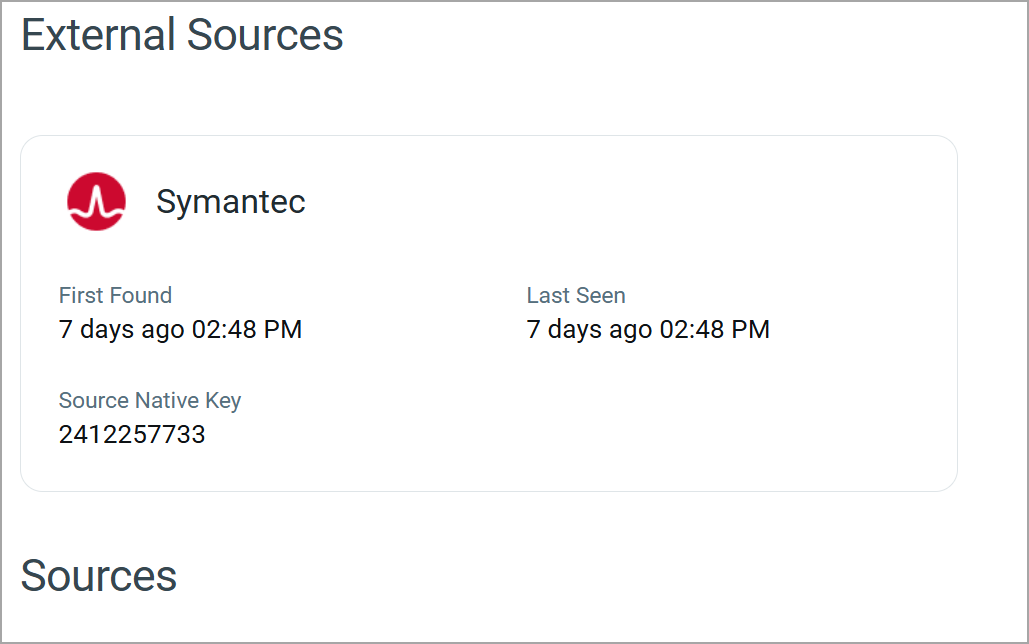The height and width of the screenshot is (644, 1029).
Task: Click the word "Native" in Source Native Key
Action: (167, 400)
